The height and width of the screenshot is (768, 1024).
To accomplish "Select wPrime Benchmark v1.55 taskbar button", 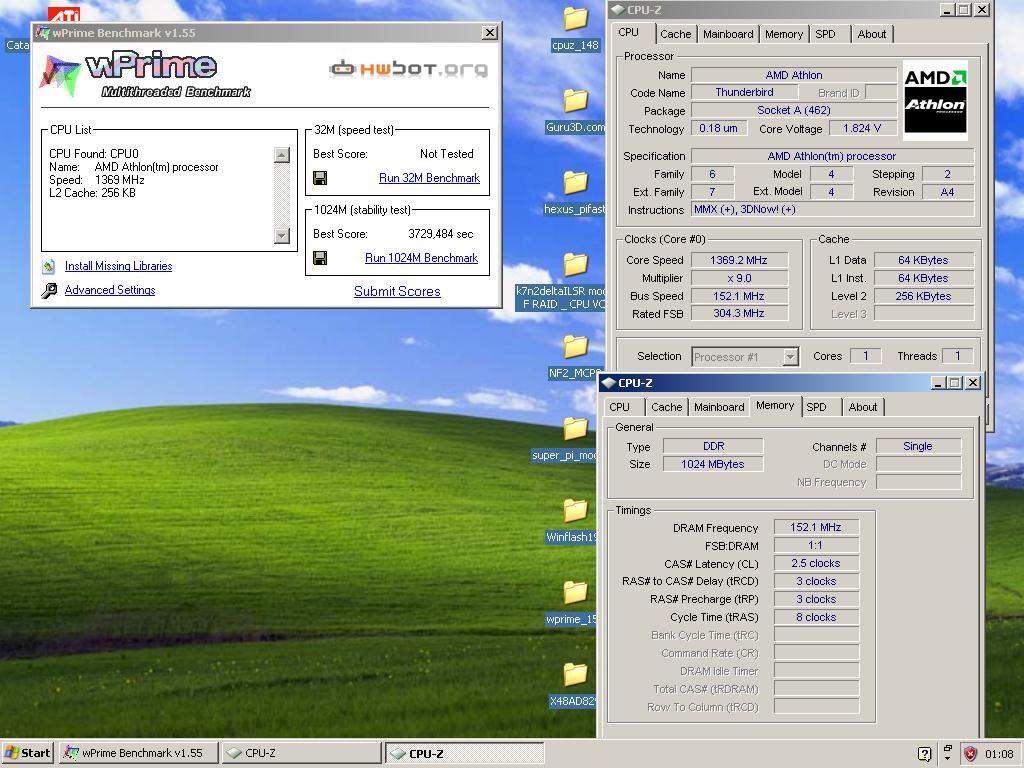I will (x=138, y=753).
